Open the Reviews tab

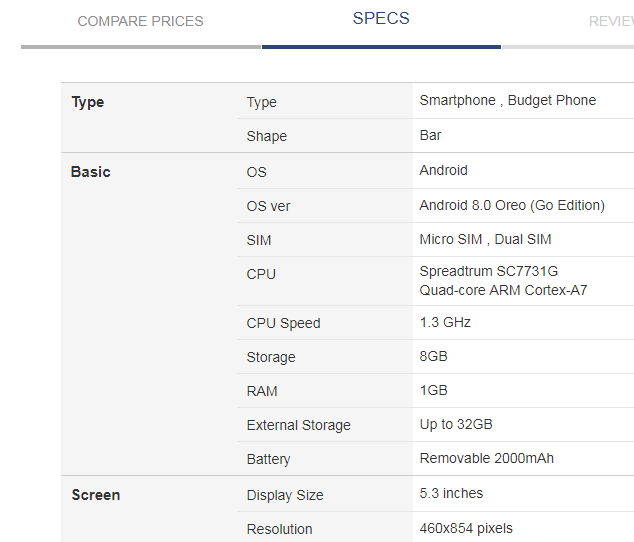611,21
